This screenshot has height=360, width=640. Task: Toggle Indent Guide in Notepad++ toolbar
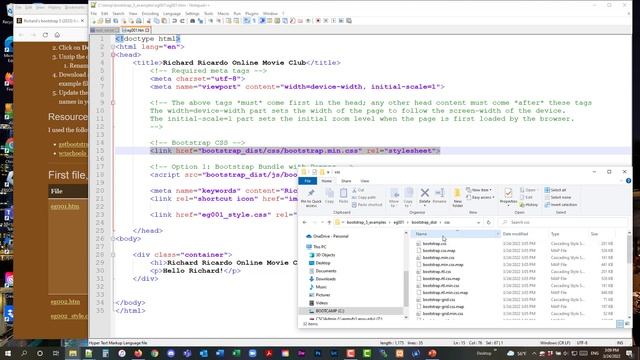[x=262, y=21]
